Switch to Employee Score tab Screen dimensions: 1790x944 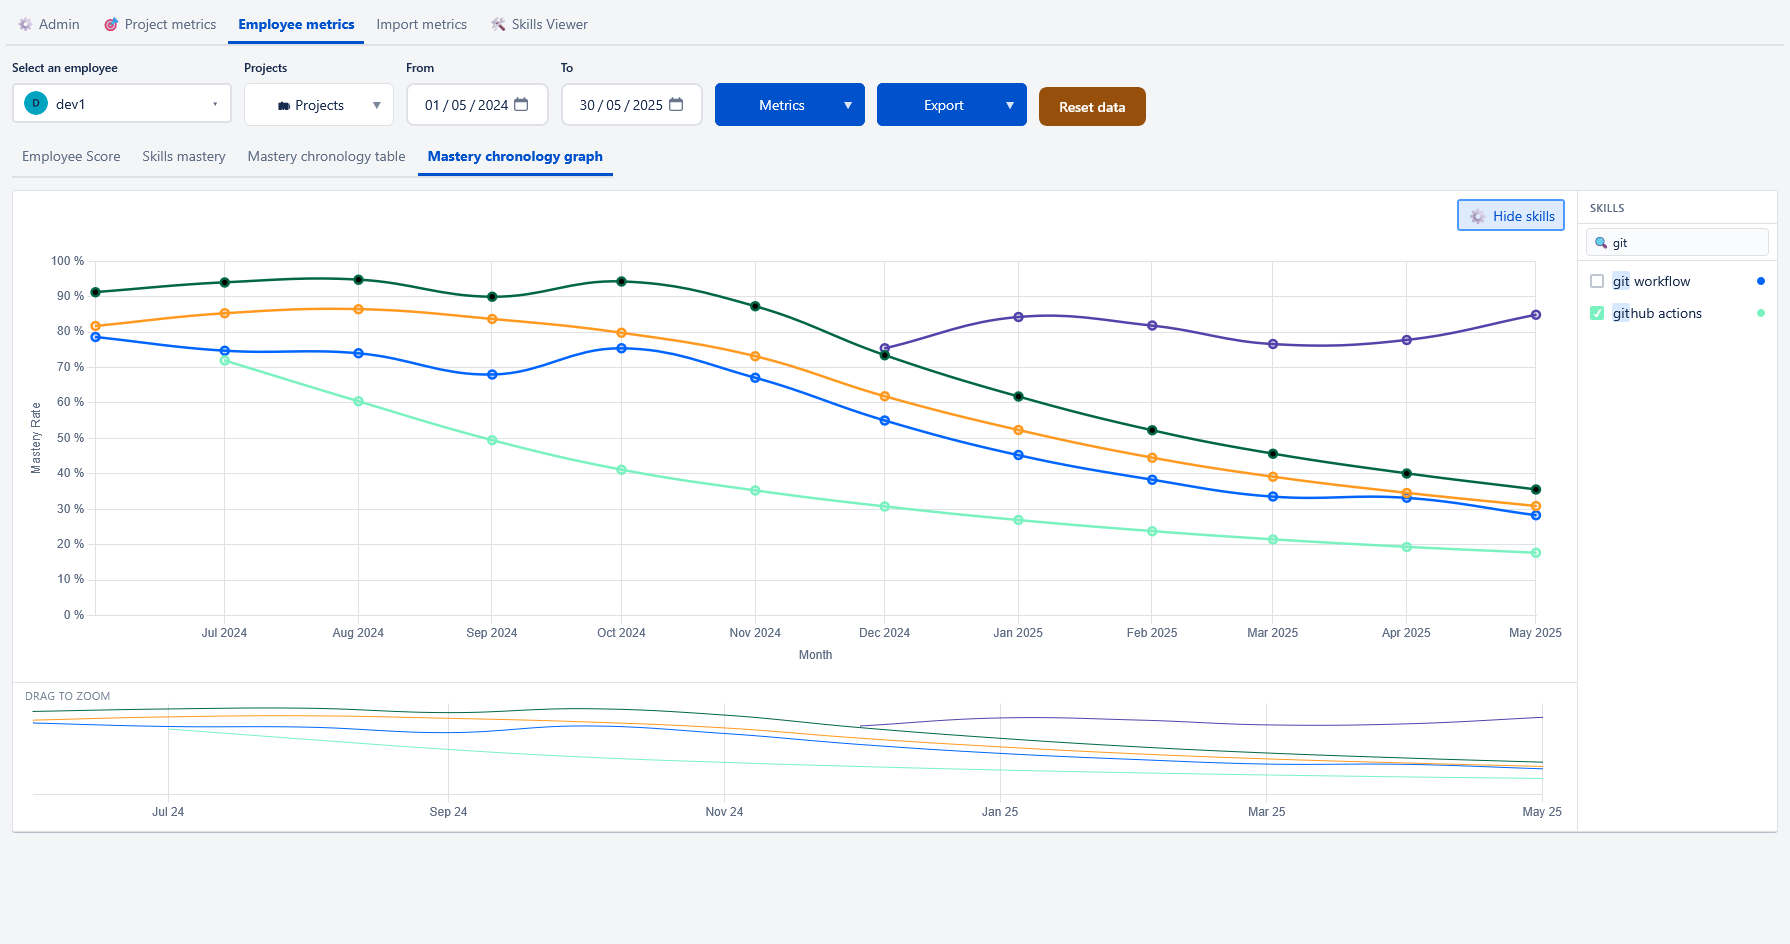pyautogui.click(x=71, y=156)
